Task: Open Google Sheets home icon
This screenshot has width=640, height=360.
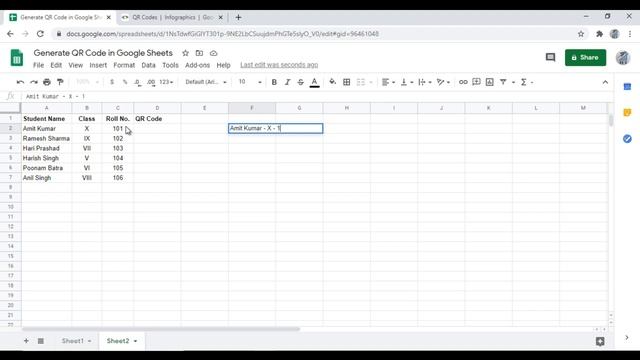Action: coord(17,58)
